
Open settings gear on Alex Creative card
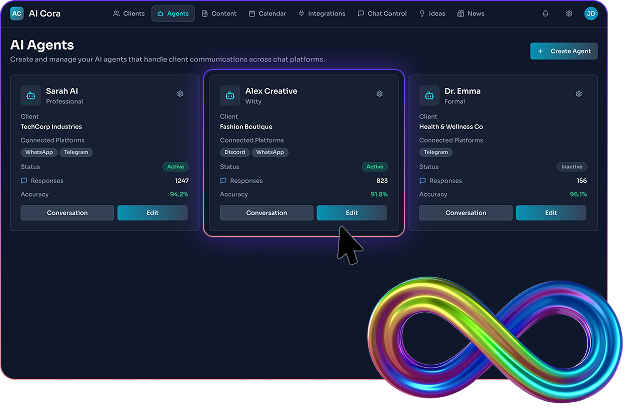pos(379,94)
